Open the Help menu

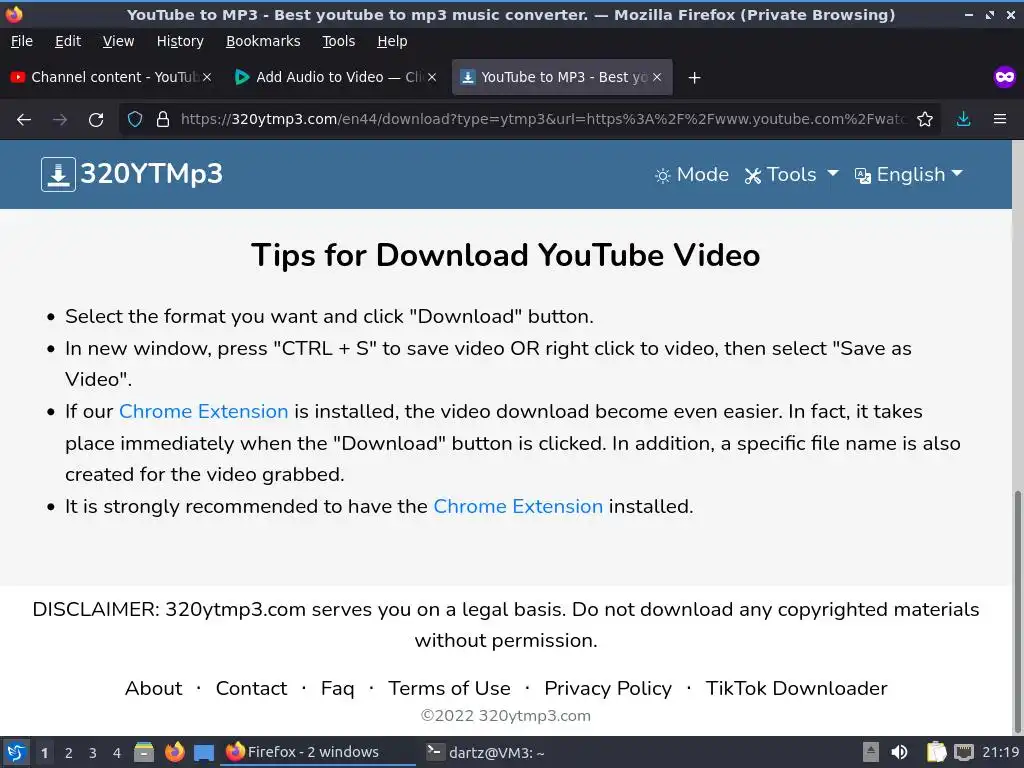pyautogui.click(x=392, y=41)
